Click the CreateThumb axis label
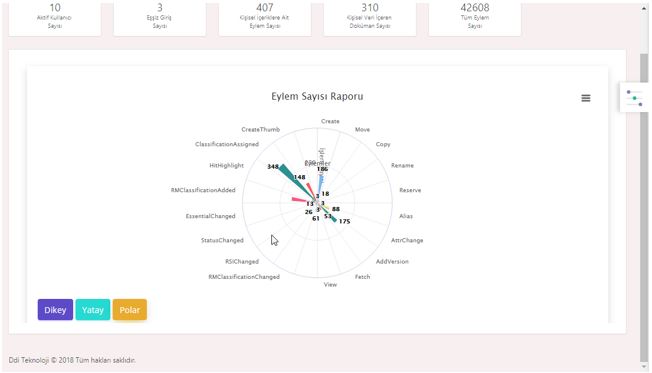Viewport: 652px width, 373px height. pos(261,129)
